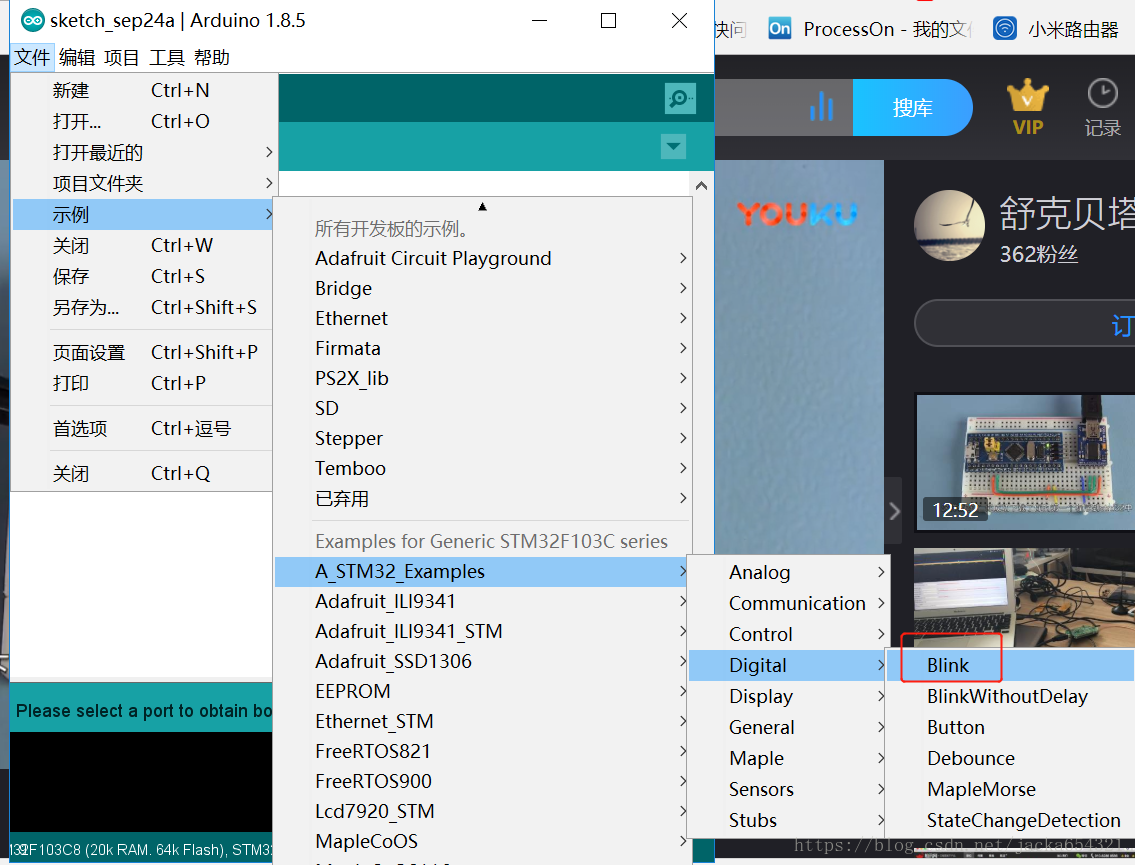The width and height of the screenshot is (1135, 865).
Task: Open the Digital category
Action: coord(788,665)
